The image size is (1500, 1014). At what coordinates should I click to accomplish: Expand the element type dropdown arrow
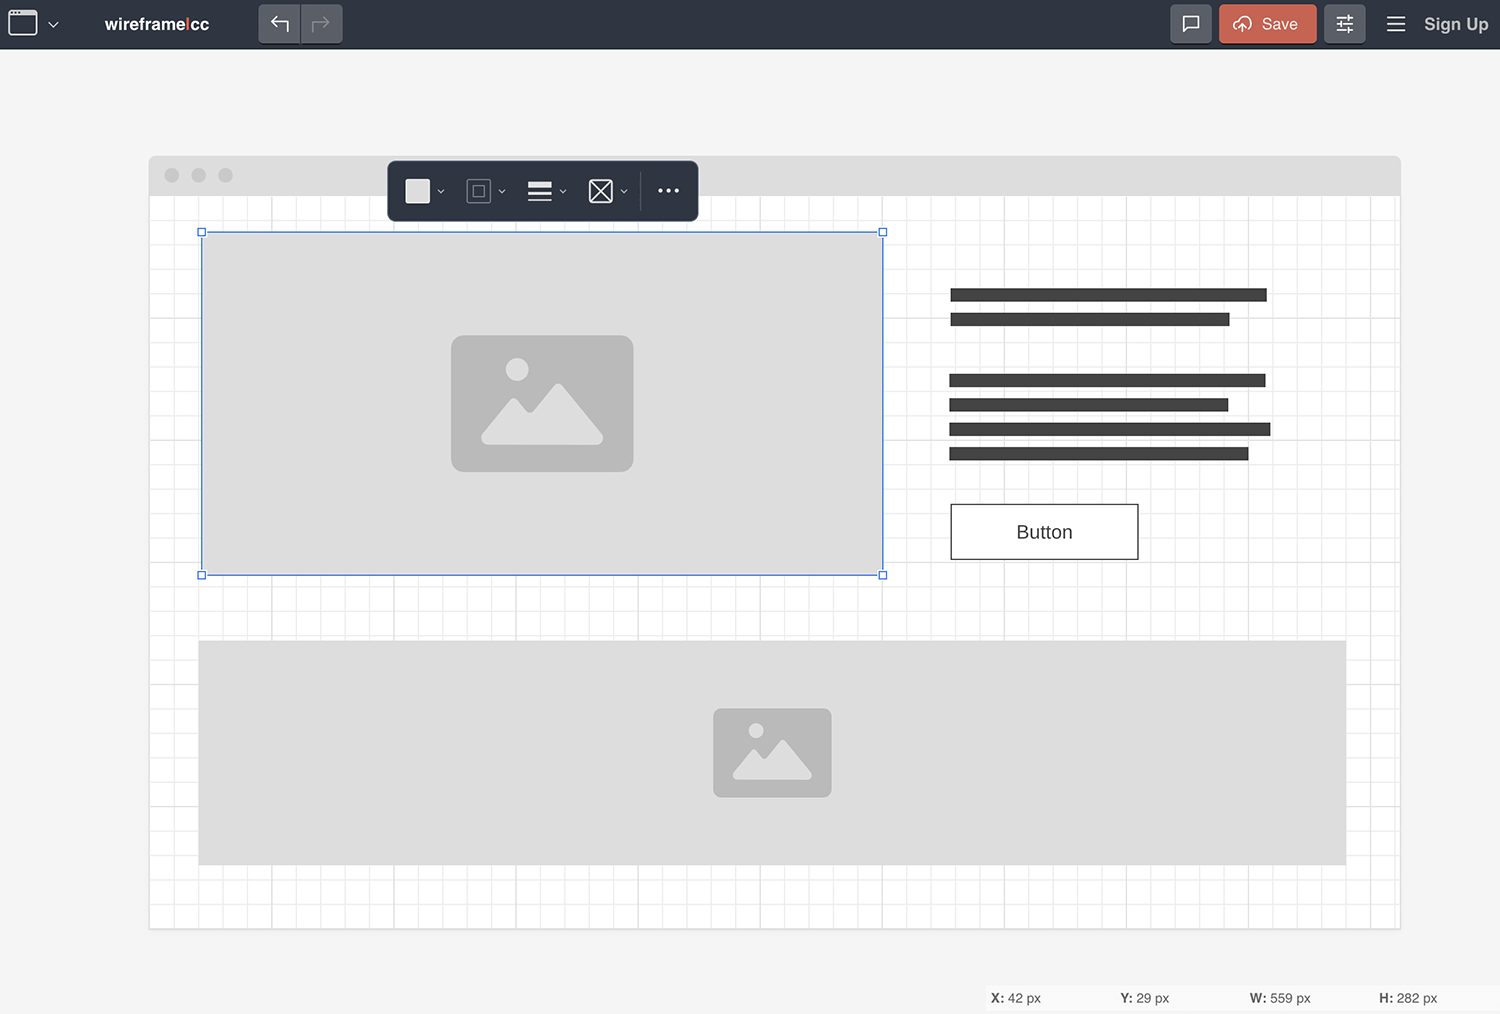pos(624,192)
